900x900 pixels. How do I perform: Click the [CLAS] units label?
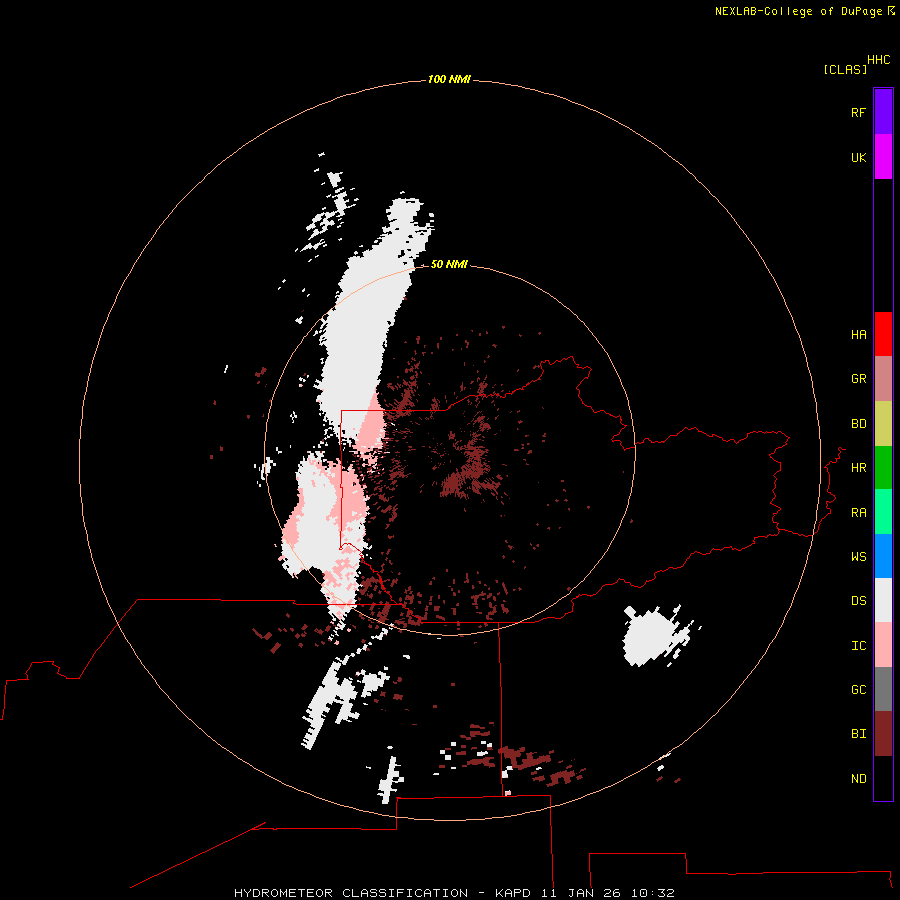(844, 69)
